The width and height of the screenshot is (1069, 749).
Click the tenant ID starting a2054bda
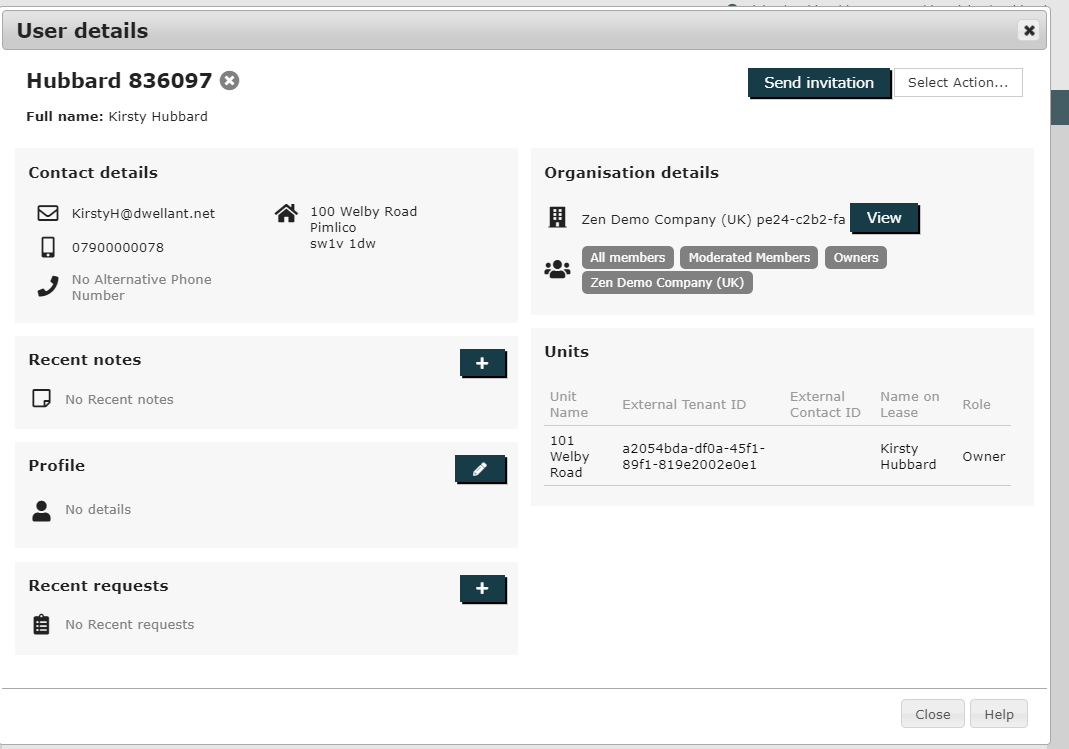(x=693, y=457)
